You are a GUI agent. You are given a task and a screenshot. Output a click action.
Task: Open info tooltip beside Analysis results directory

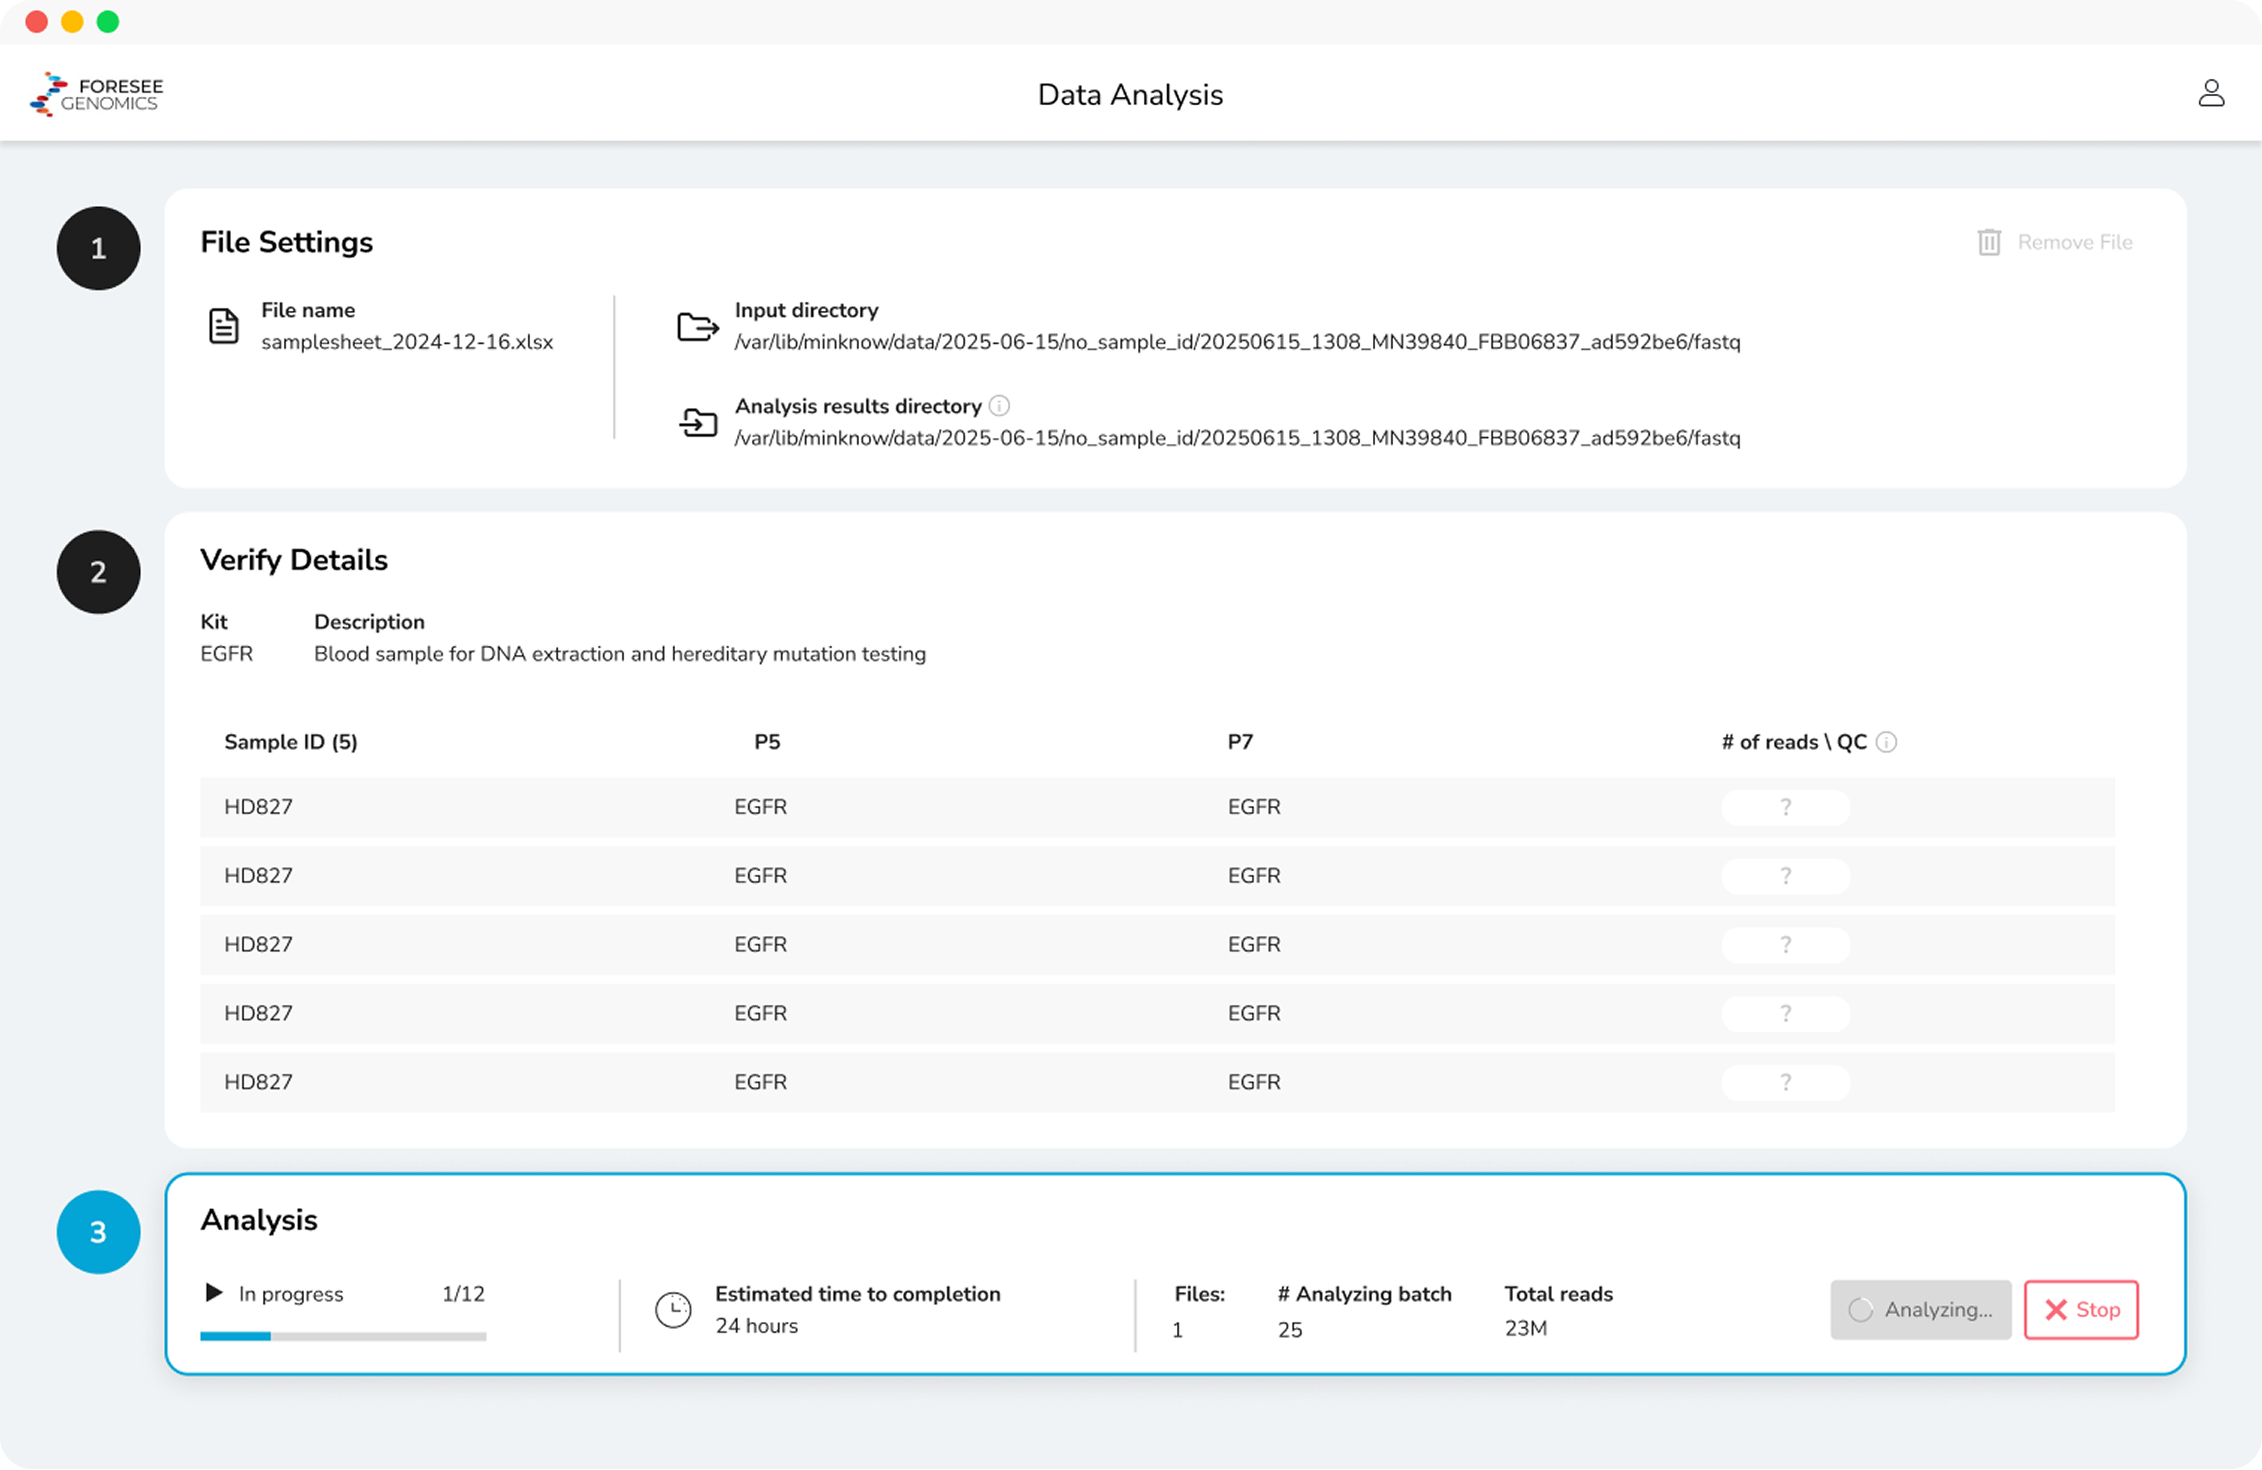(x=999, y=406)
